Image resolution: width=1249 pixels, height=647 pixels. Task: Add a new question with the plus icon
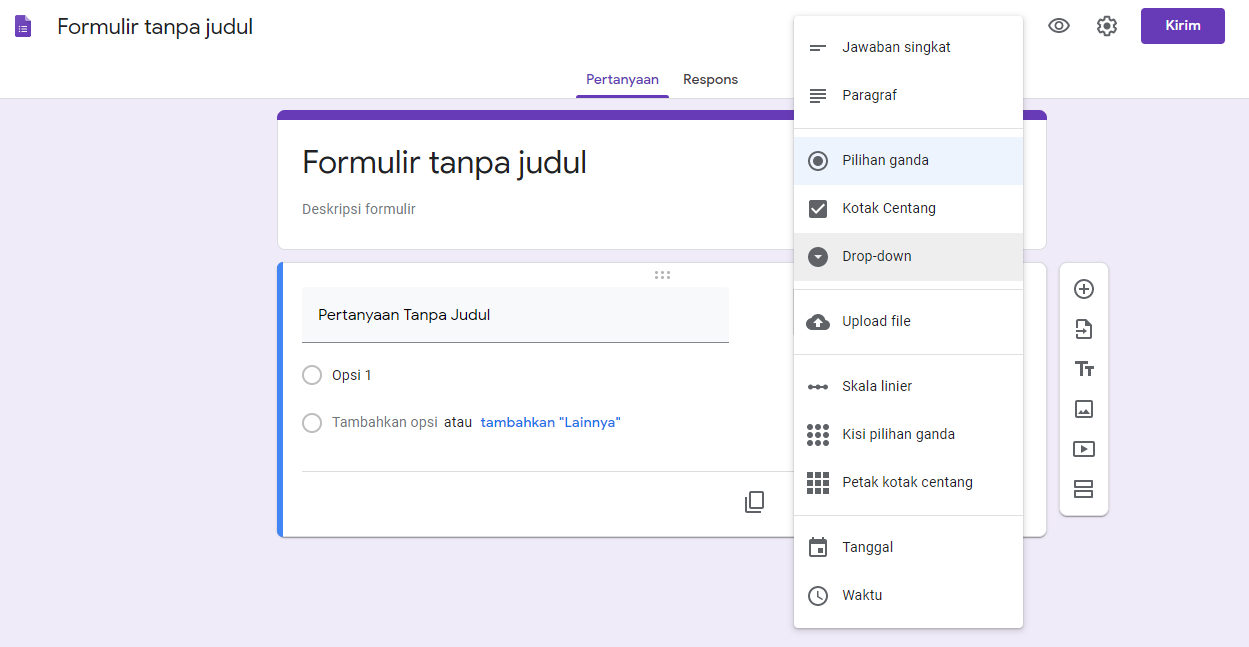click(1084, 289)
